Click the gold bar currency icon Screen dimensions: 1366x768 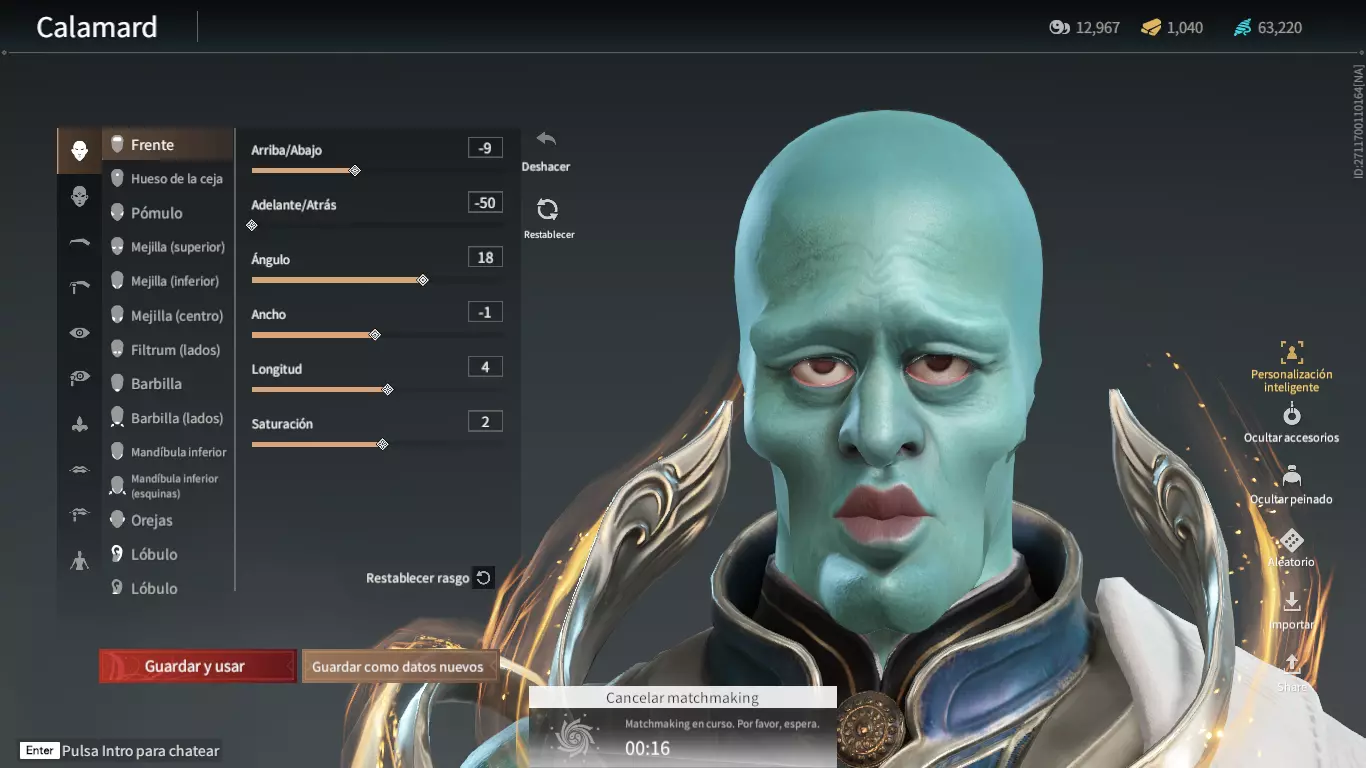pos(1151,28)
